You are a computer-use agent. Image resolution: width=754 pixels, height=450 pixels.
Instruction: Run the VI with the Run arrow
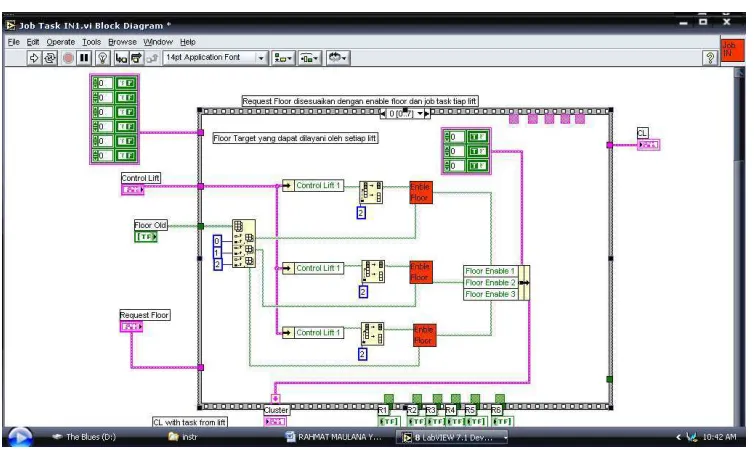(33, 58)
